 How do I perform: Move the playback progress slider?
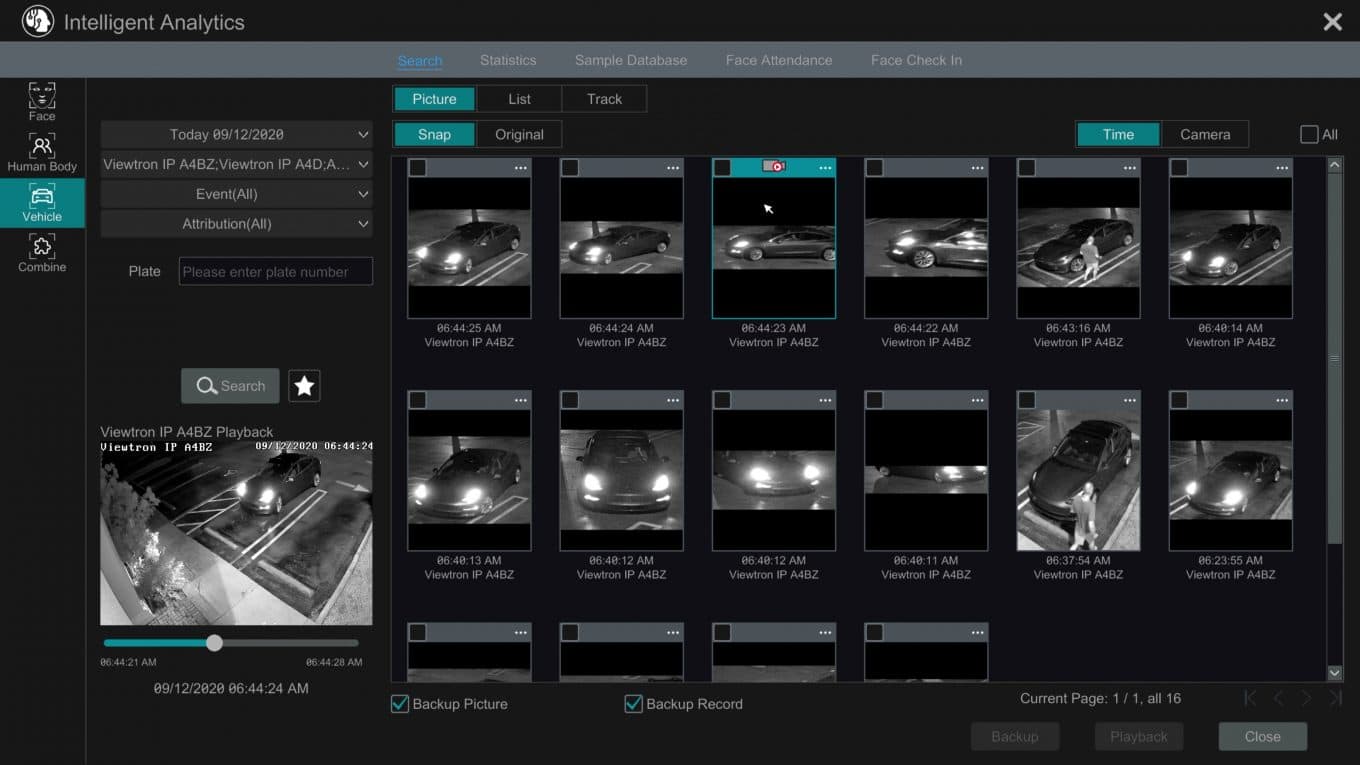215,643
